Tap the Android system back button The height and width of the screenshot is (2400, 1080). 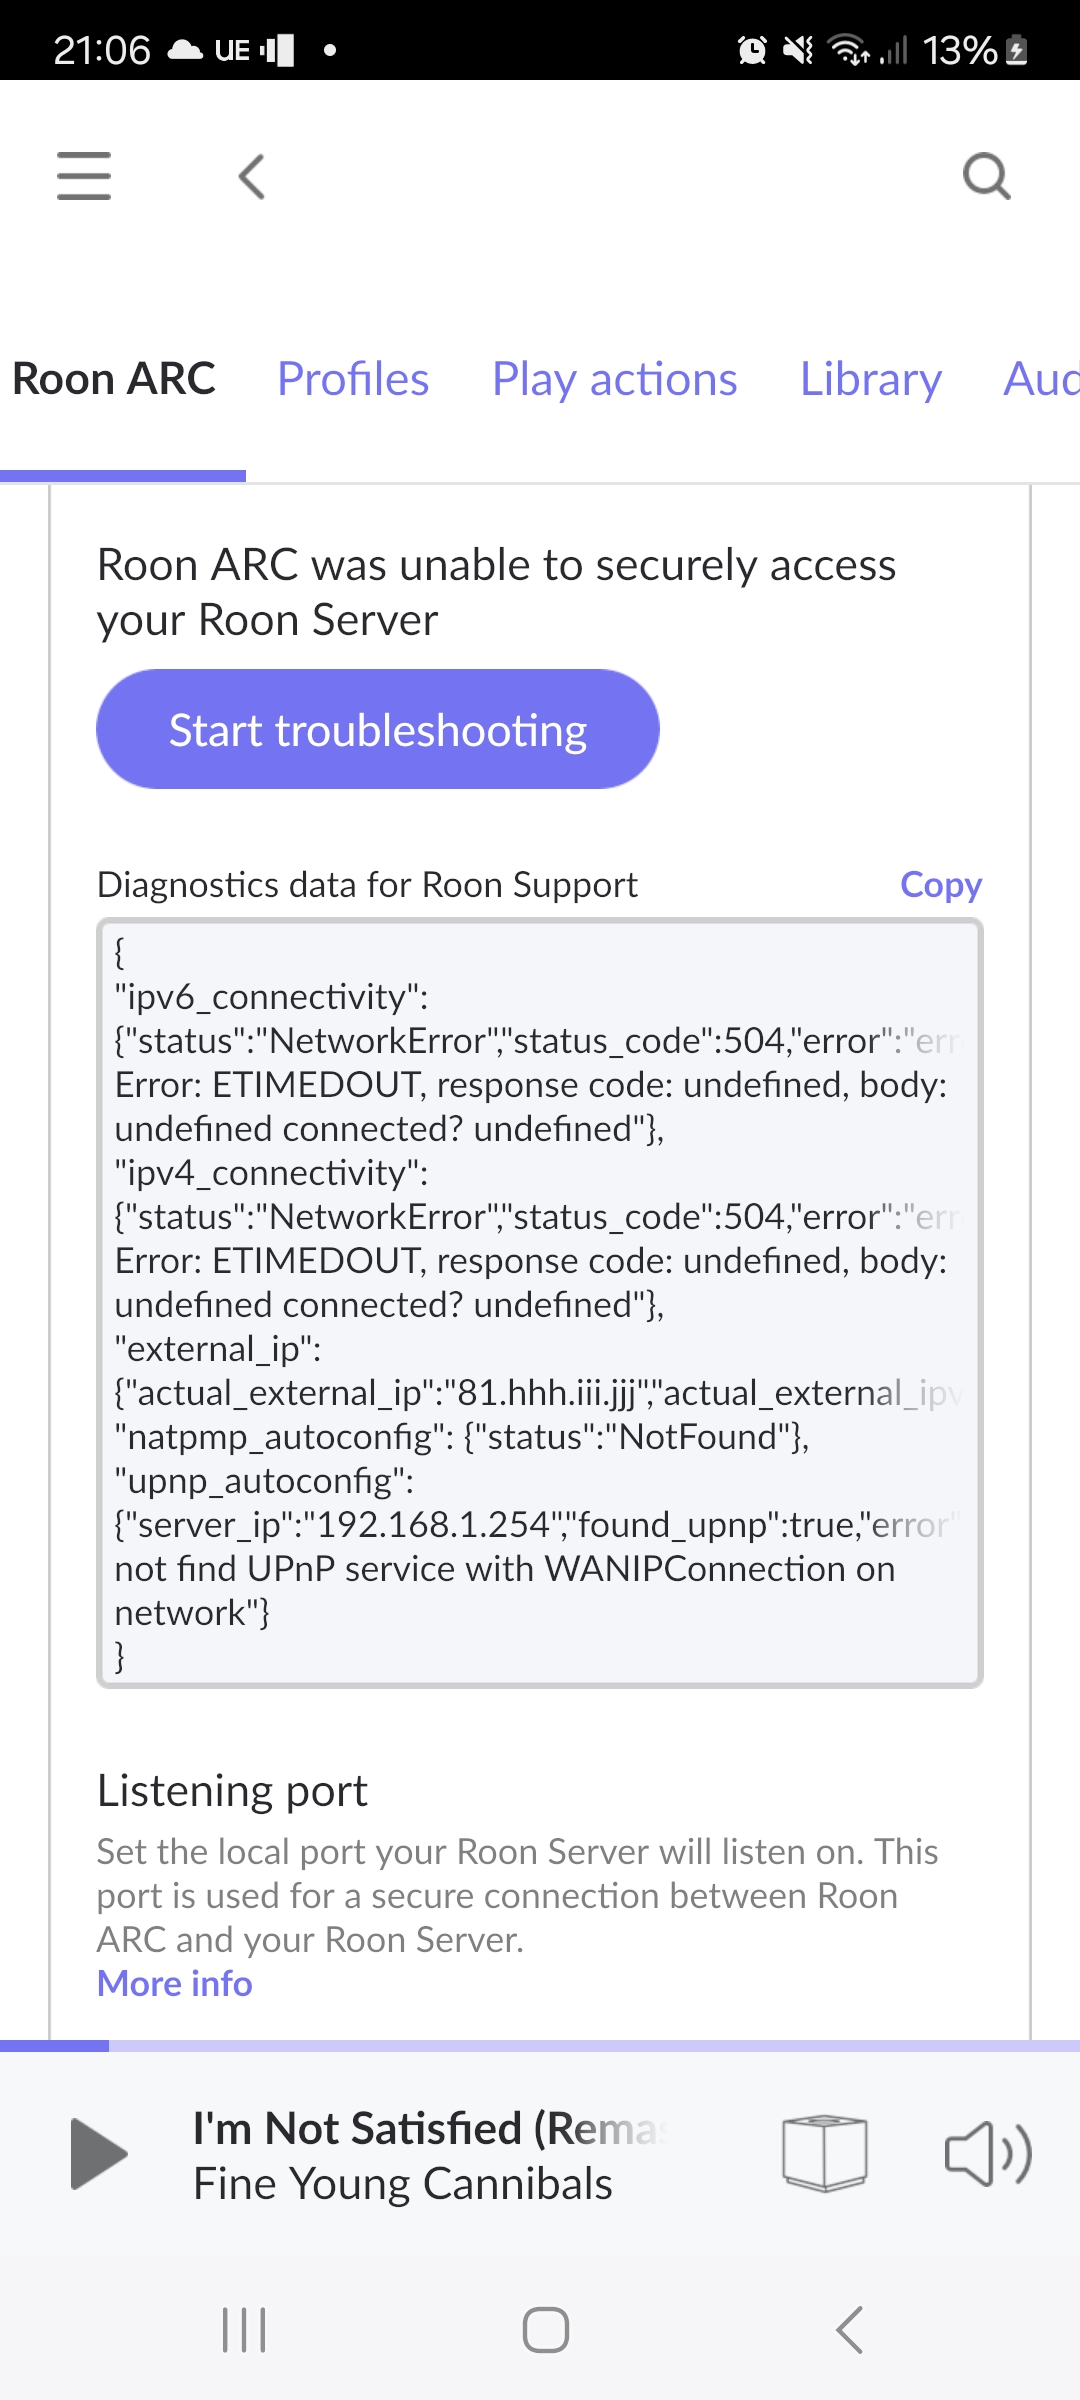tap(849, 2330)
